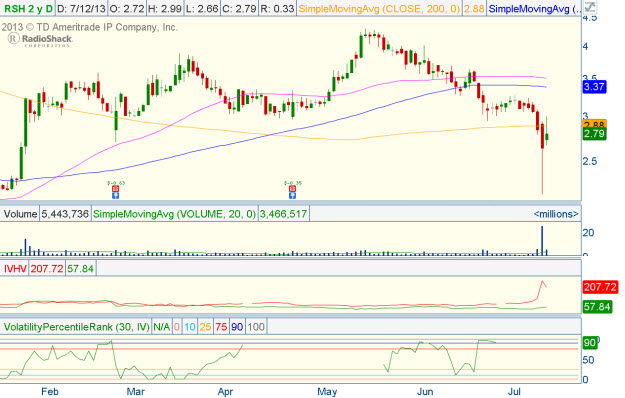Image resolution: width=625 pixels, height=398 pixels.
Task: Click the green SimpleMovingAvg (VOLUME, 20, 0) label
Action: (x=174, y=214)
